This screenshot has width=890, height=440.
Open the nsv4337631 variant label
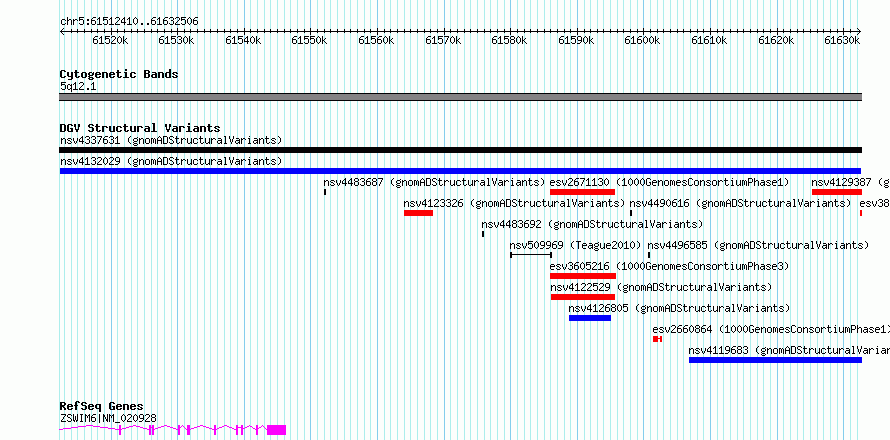click(171, 140)
